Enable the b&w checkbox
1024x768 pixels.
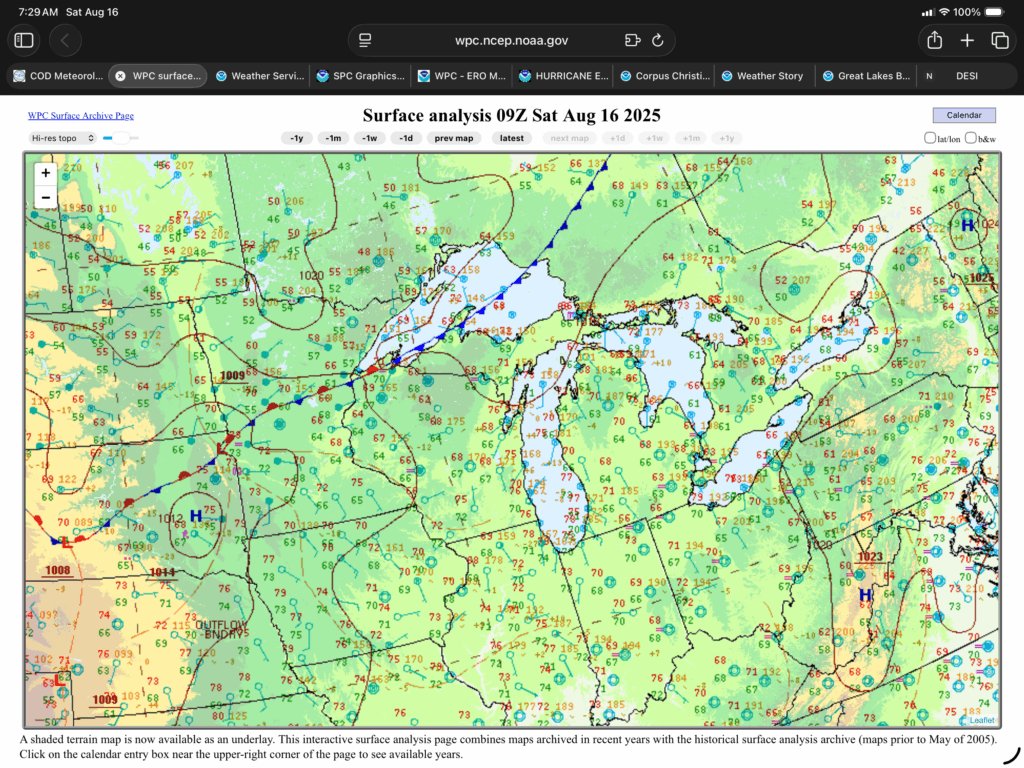(x=971, y=138)
